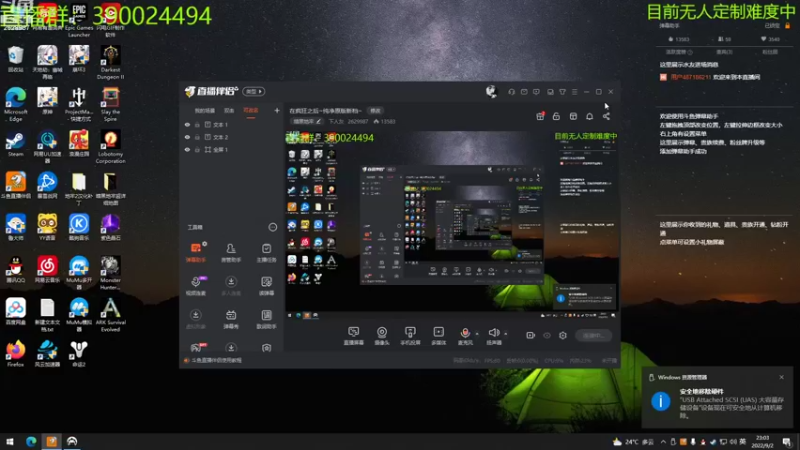This screenshot has width=800, height=450.
Task: Toggle the lock on source 文本 1
Action: 197,124
